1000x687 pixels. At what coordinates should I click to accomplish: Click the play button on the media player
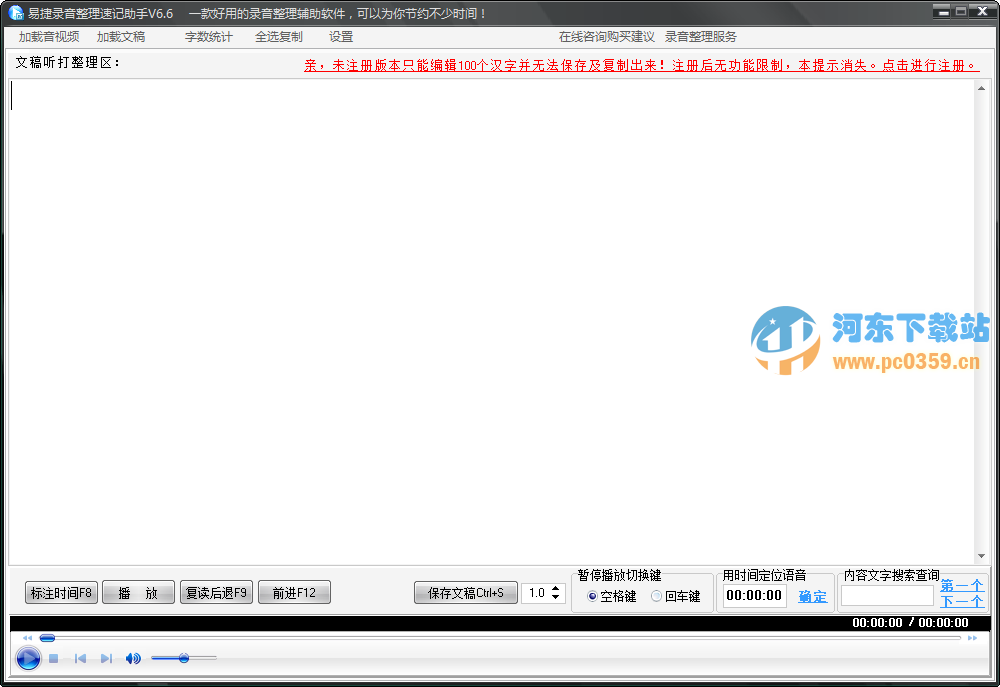point(27,658)
